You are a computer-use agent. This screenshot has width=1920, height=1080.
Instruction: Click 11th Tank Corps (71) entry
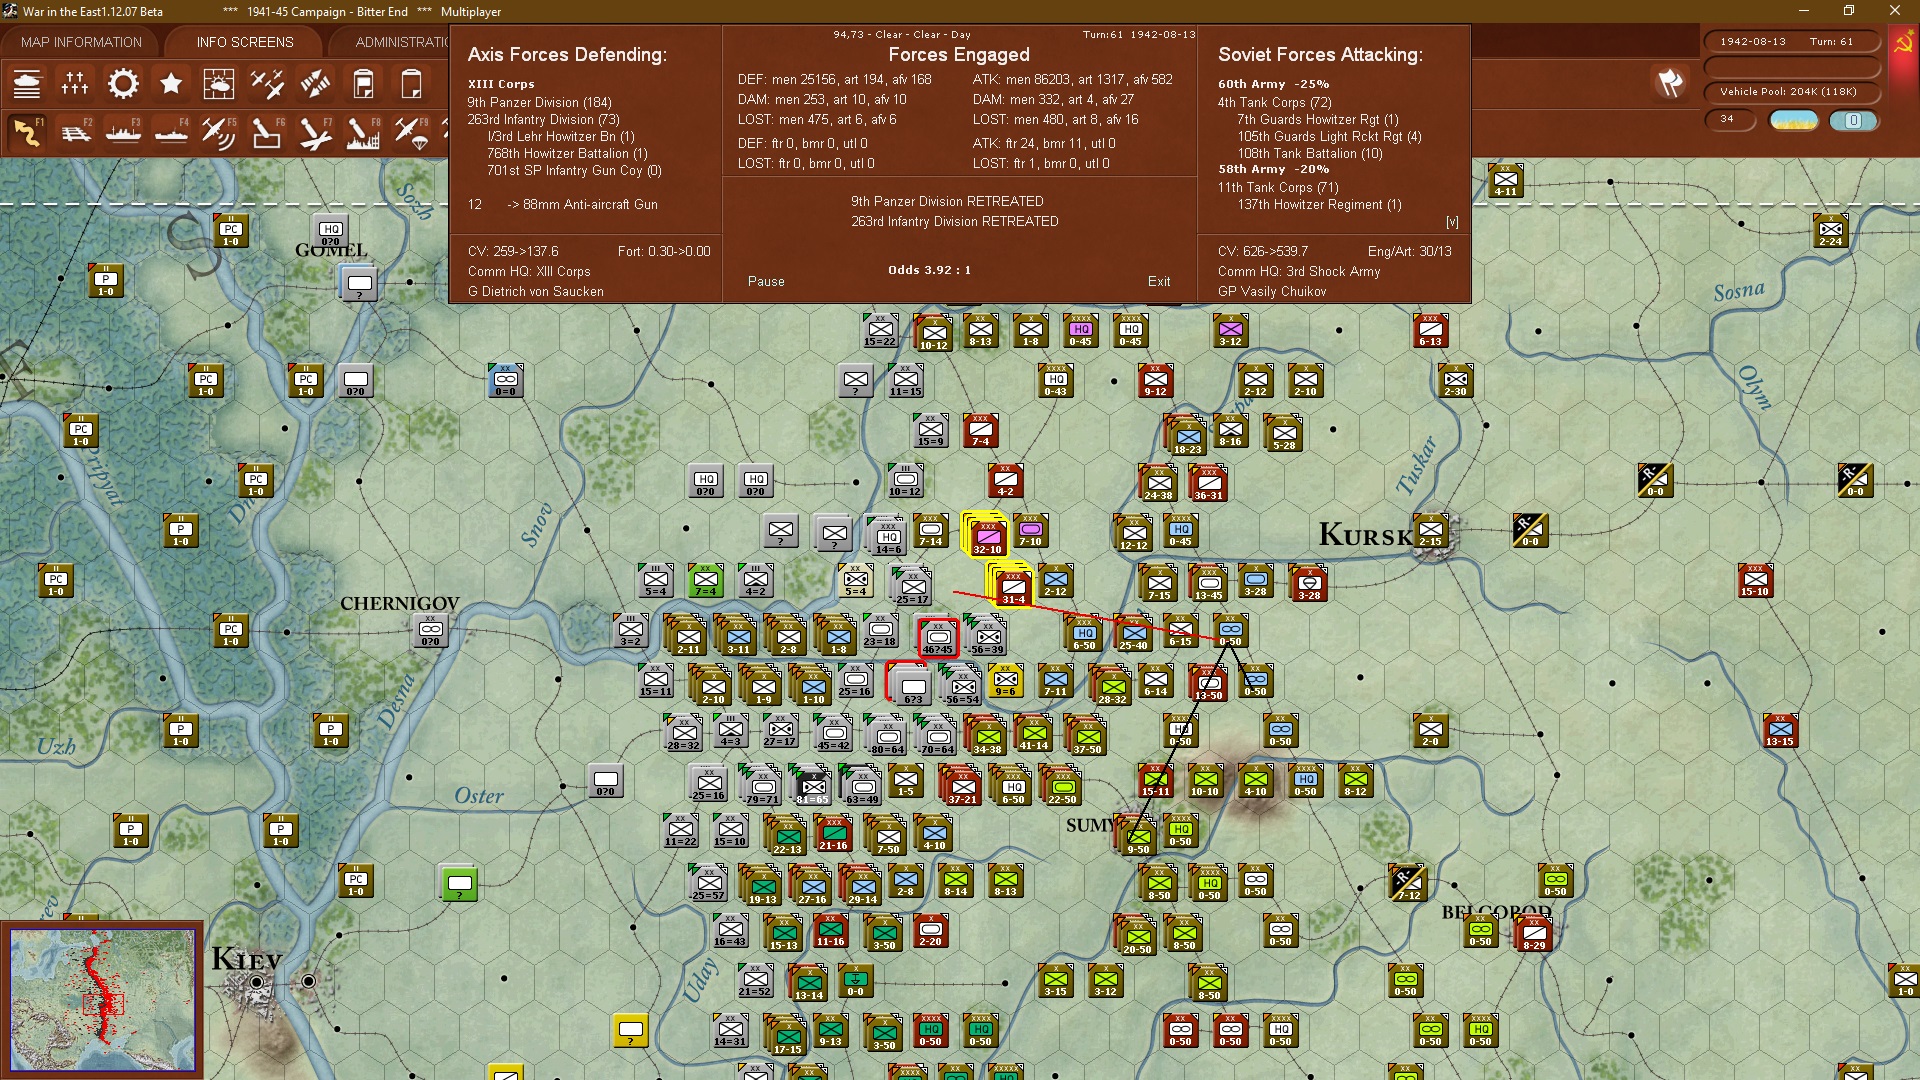click(1278, 187)
